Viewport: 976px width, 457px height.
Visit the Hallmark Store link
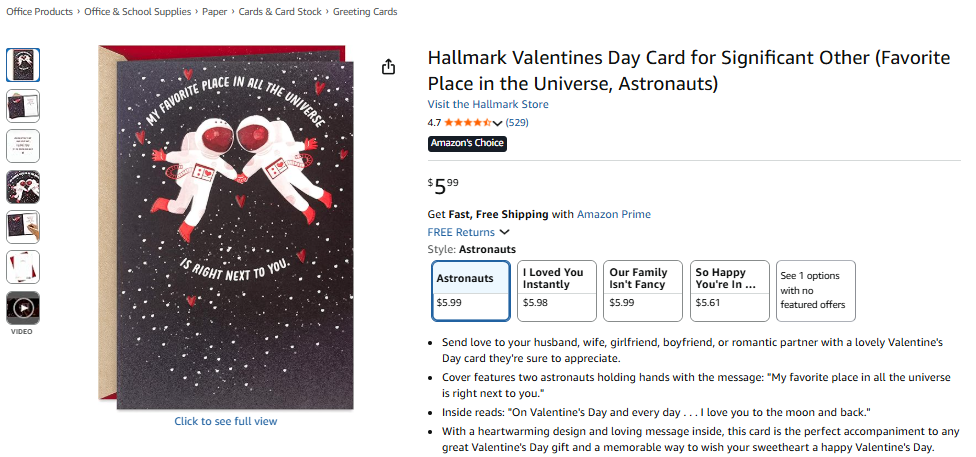point(488,104)
